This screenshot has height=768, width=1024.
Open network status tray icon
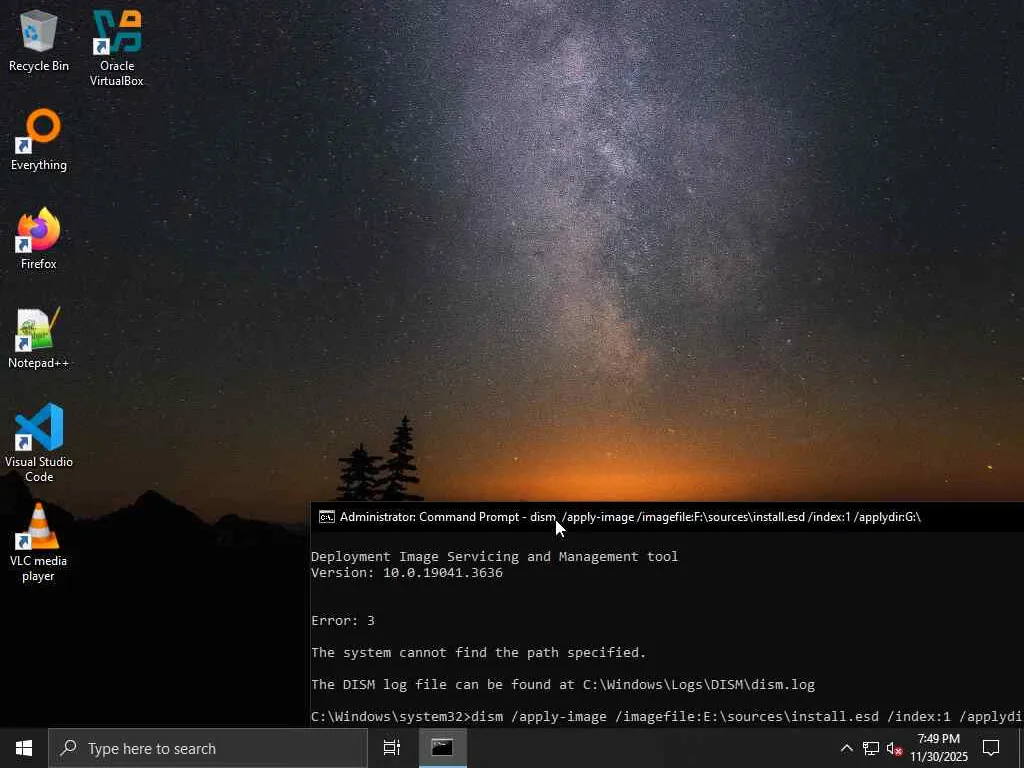tap(871, 748)
